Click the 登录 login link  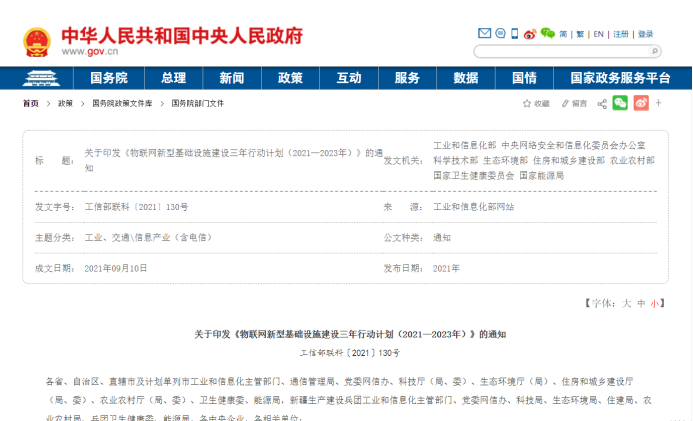(x=645, y=34)
